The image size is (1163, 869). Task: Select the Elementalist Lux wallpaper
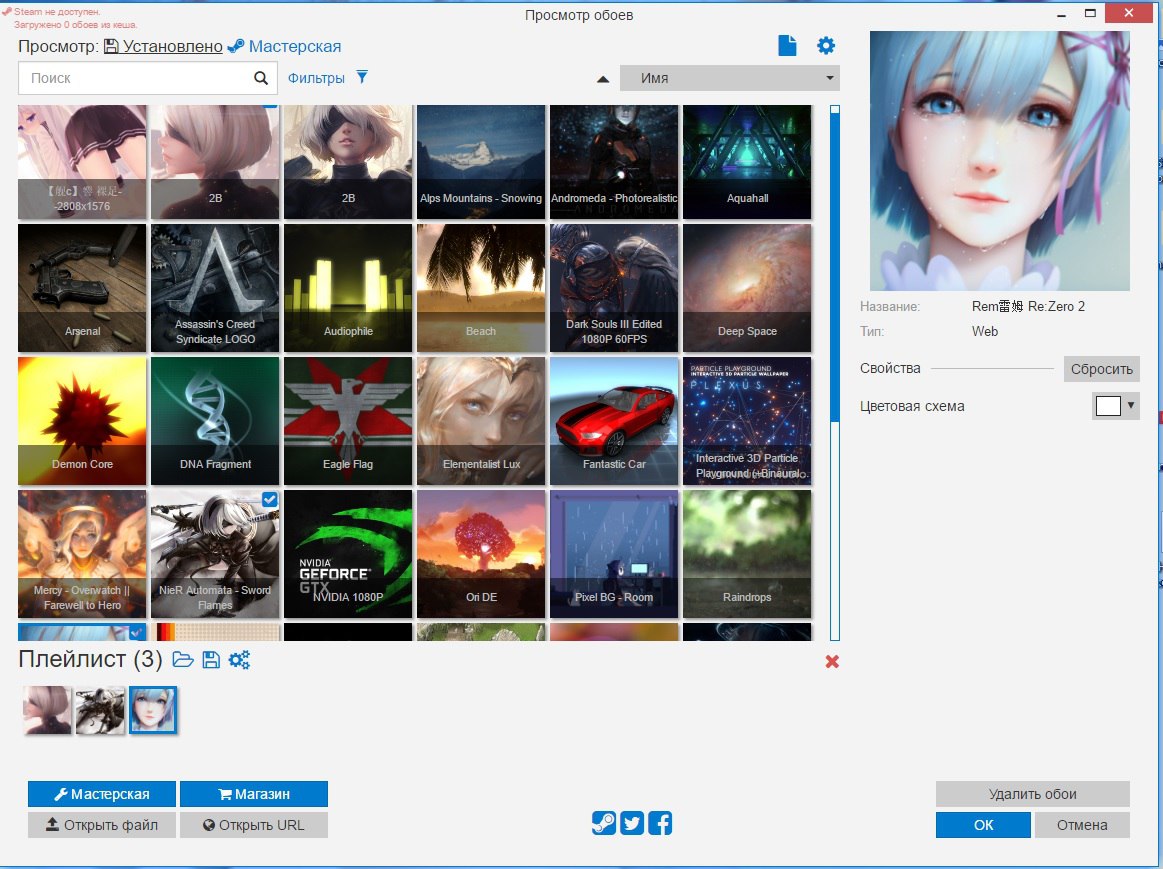(481, 421)
